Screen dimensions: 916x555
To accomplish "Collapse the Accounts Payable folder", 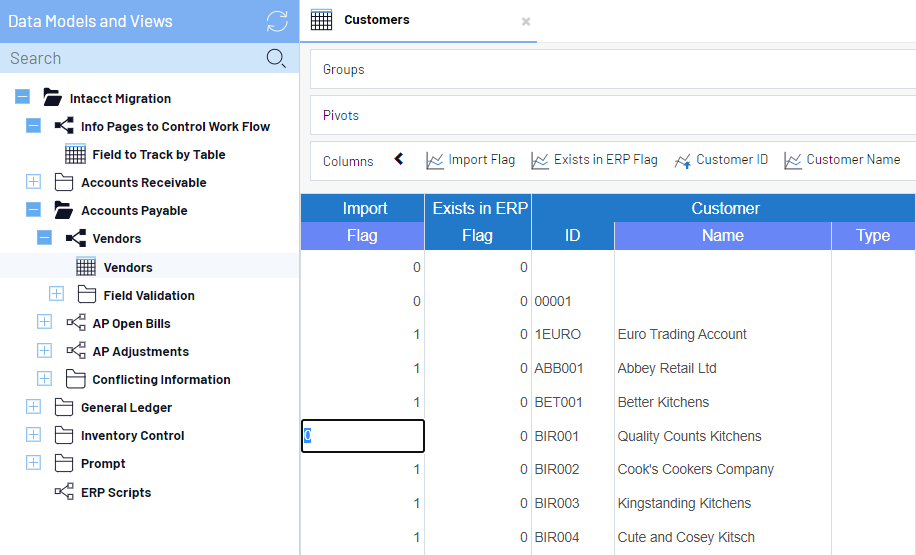I will [33, 210].
